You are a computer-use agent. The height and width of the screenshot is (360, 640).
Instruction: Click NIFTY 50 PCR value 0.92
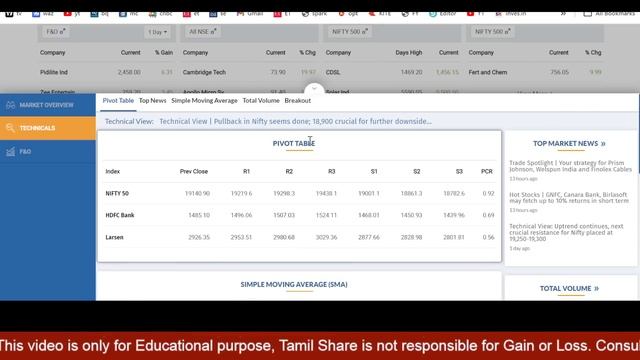coord(488,193)
